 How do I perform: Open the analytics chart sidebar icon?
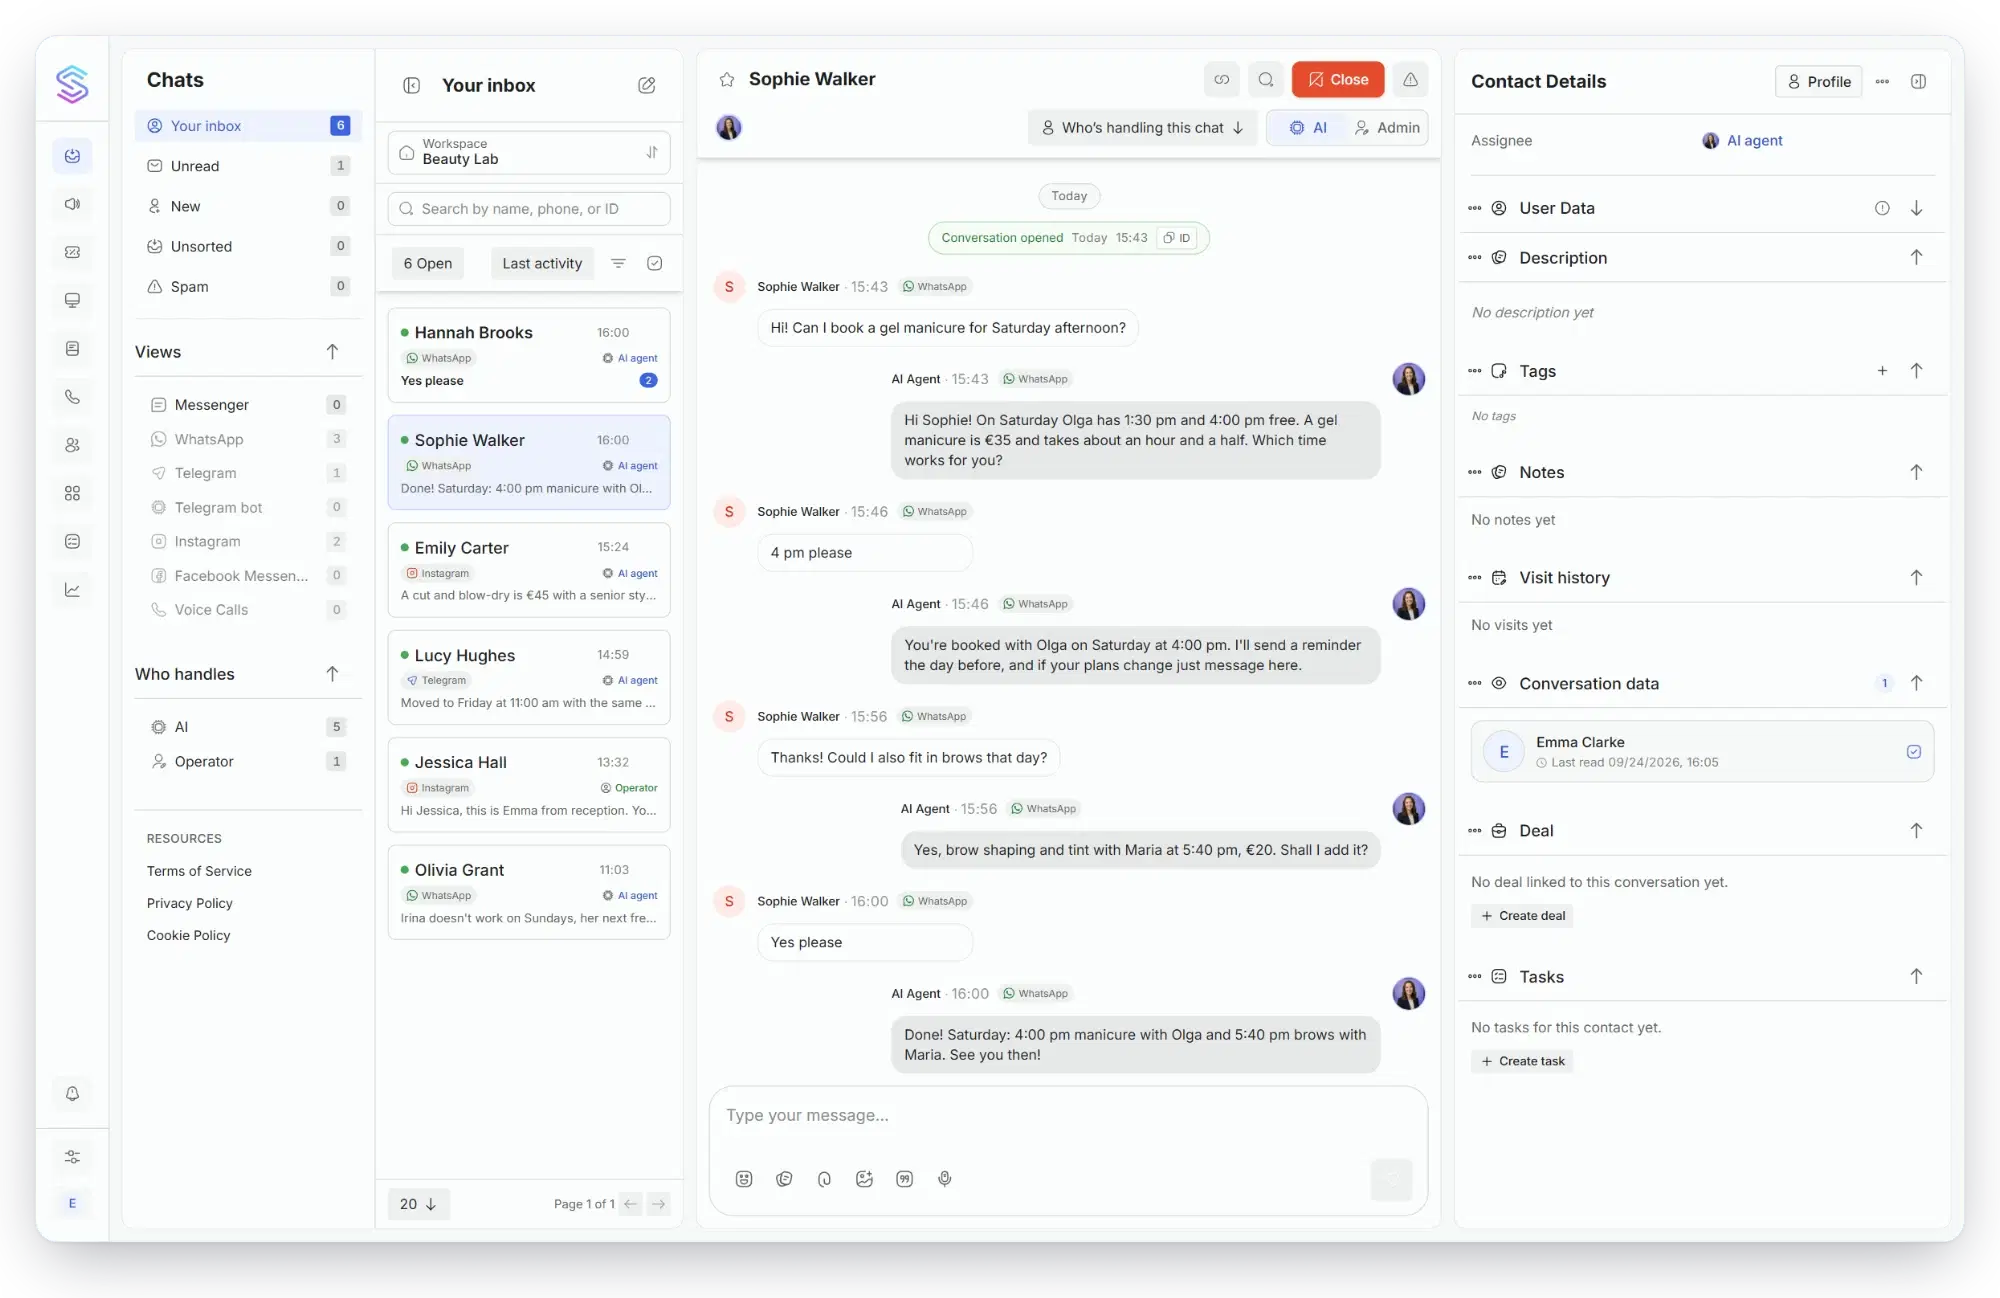tap(72, 590)
